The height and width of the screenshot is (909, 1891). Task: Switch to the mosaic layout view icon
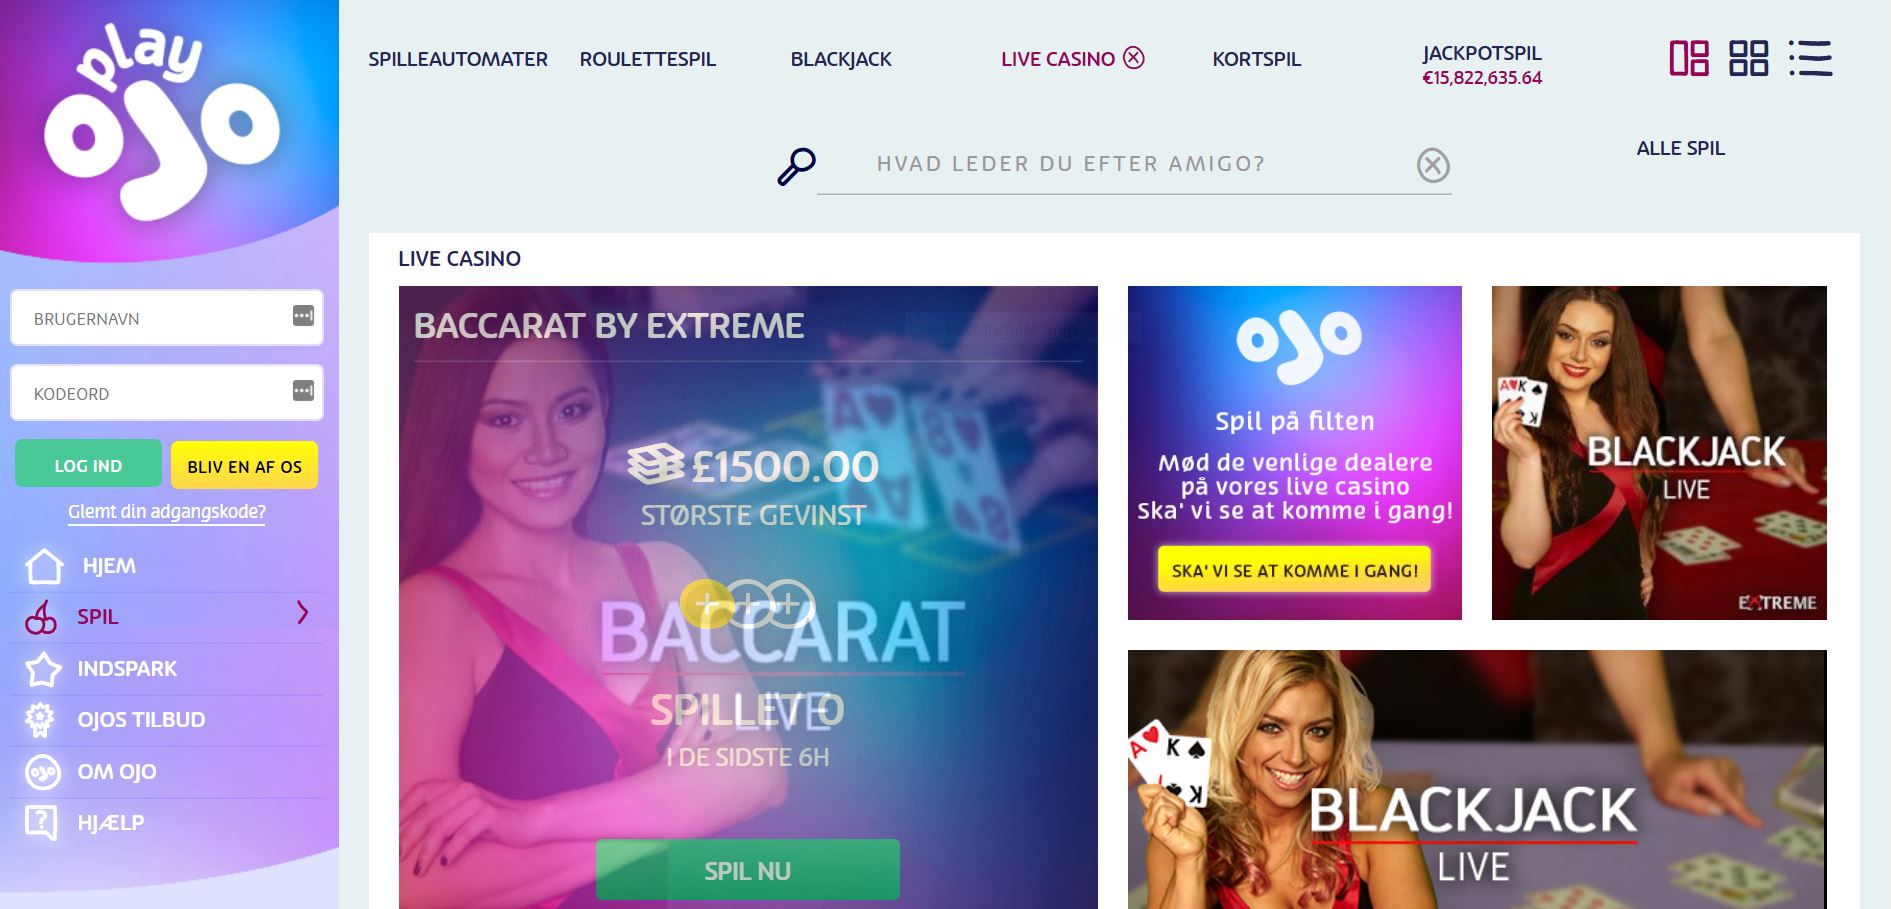click(x=1689, y=58)
